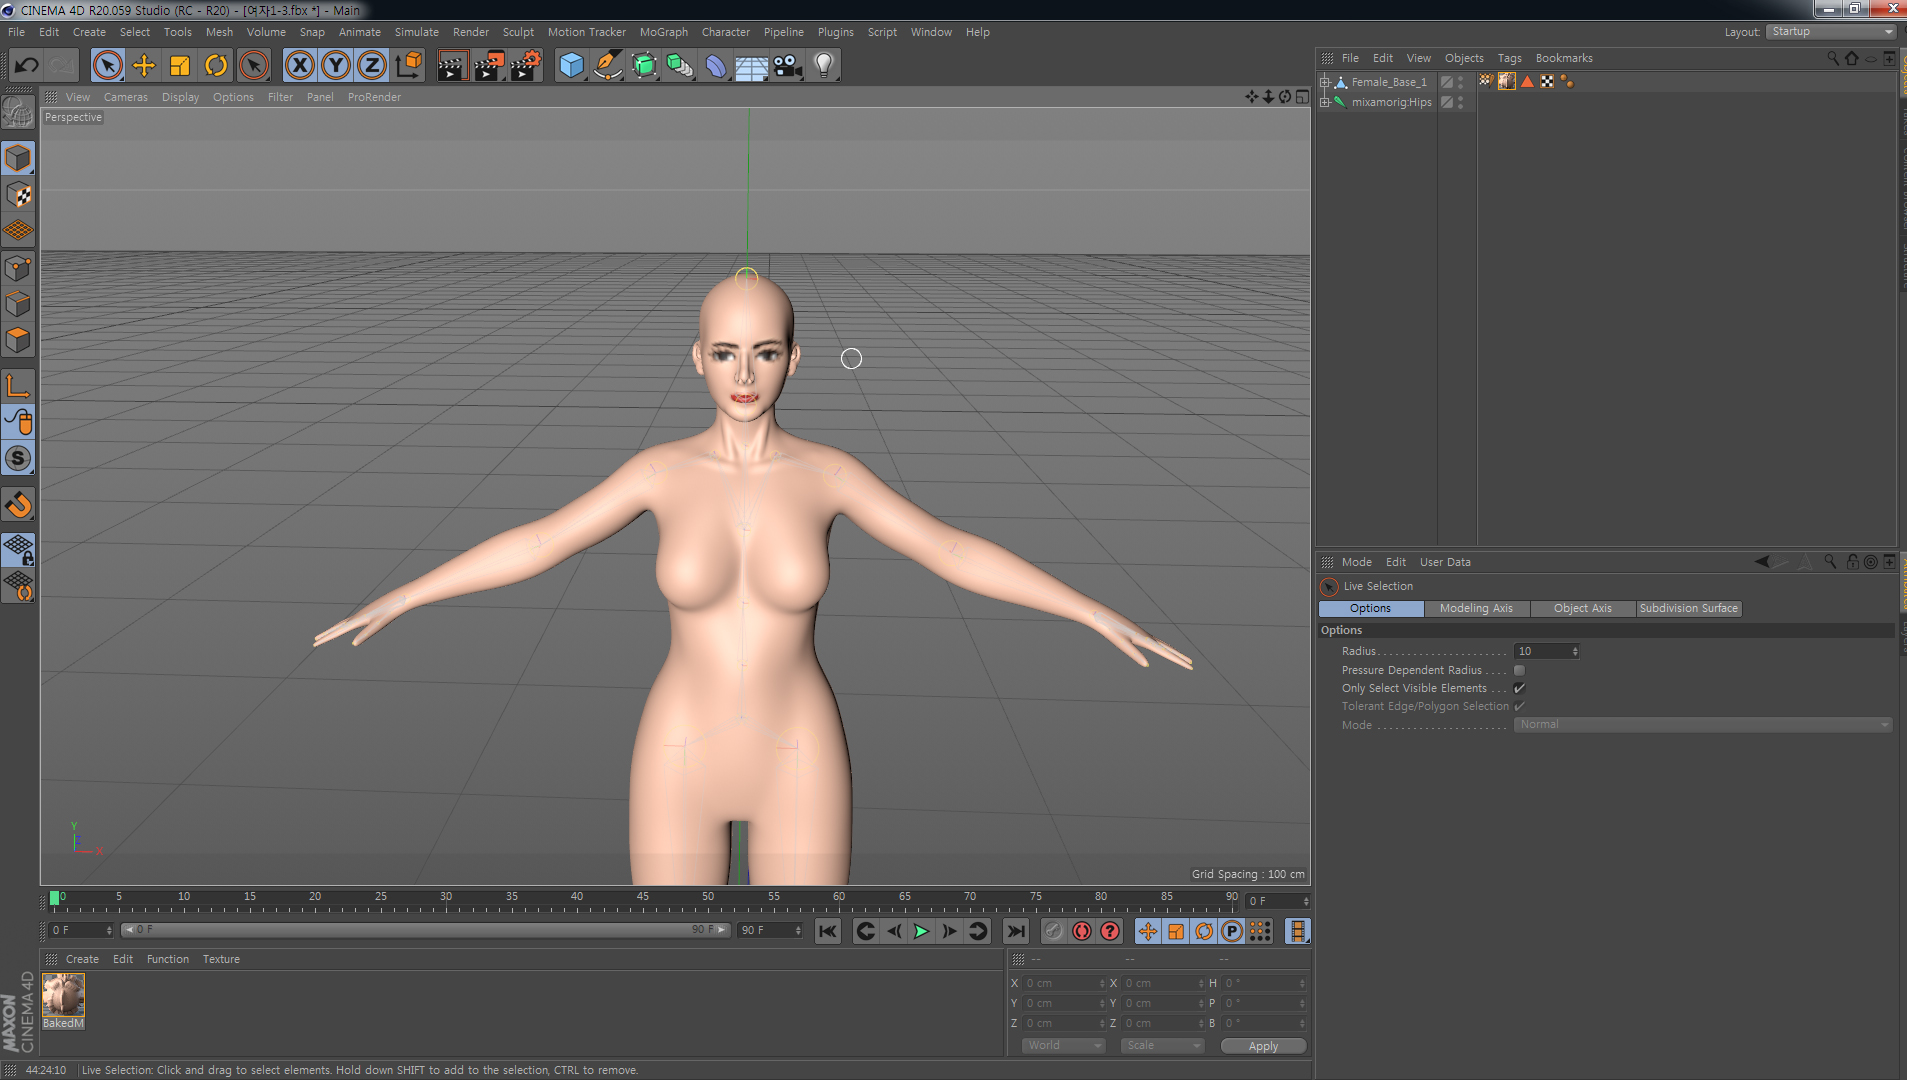Toggle X-axis lock

[299, 66]
